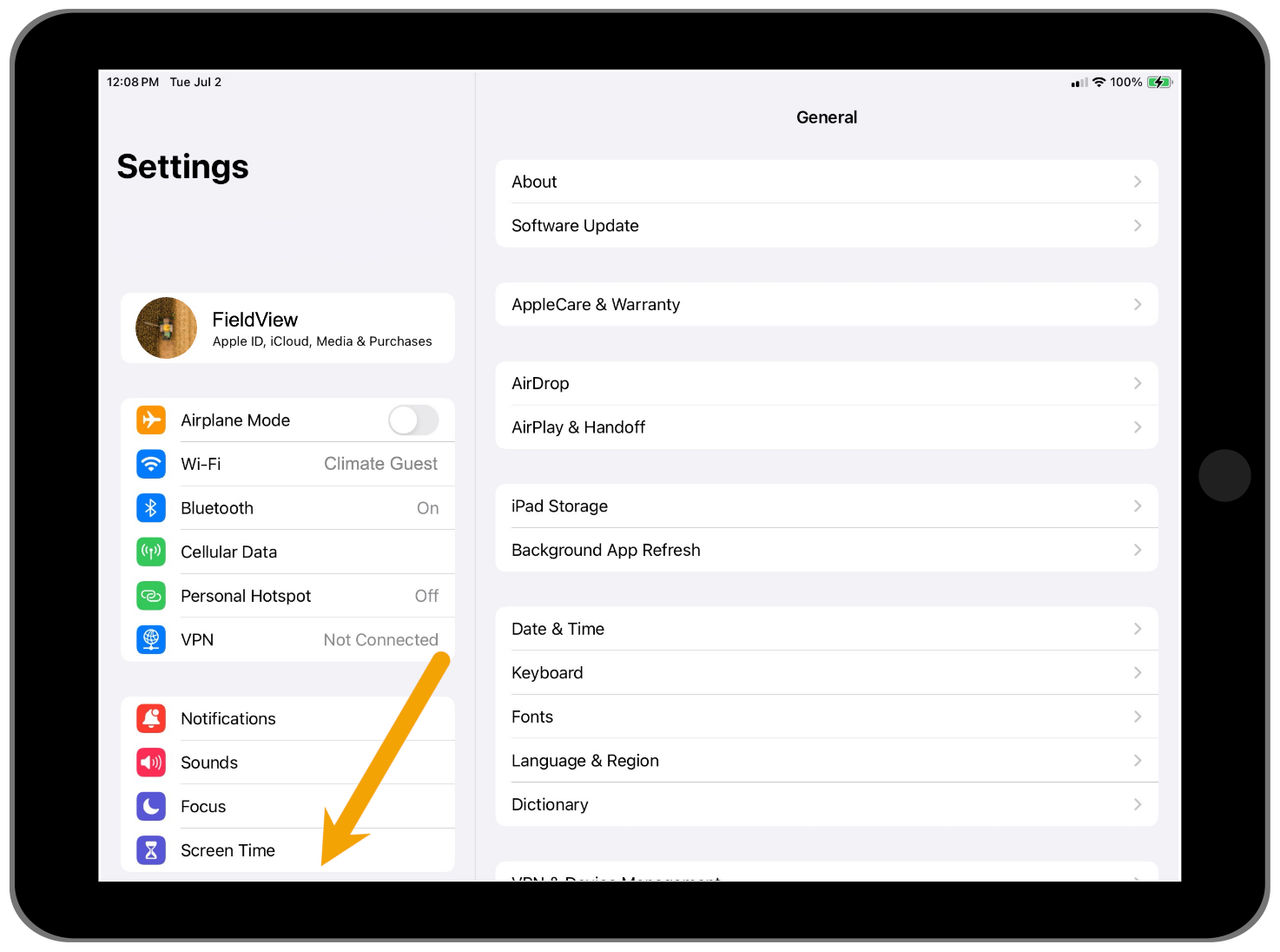Open the Keyboard settings row

point(827,673)
